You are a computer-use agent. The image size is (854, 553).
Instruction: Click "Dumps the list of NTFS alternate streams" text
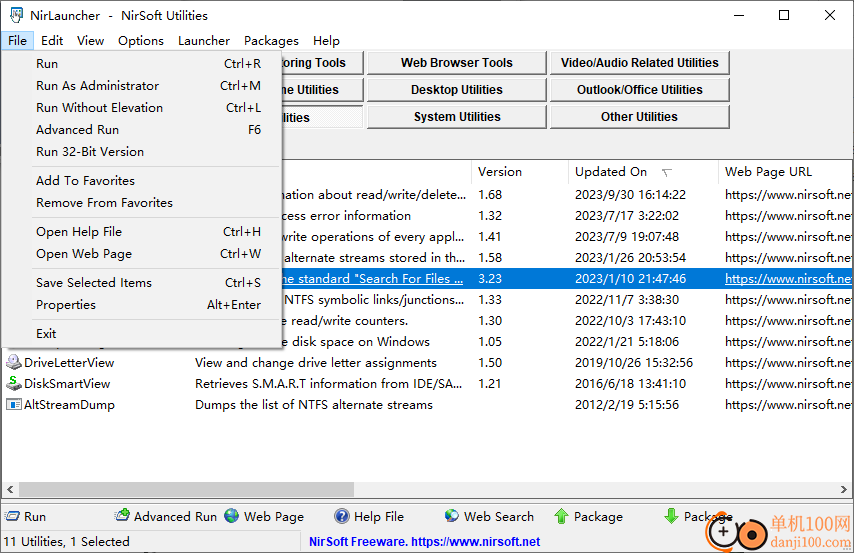pyautogui.click(x=314, y=405)
